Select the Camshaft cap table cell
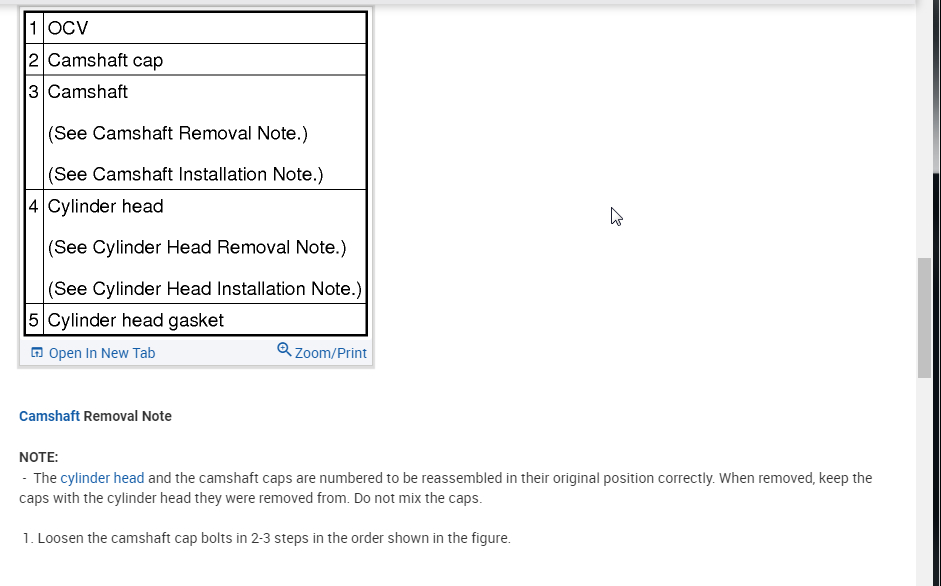The width and height of the screenshot is (941, 586). point(205,60)
